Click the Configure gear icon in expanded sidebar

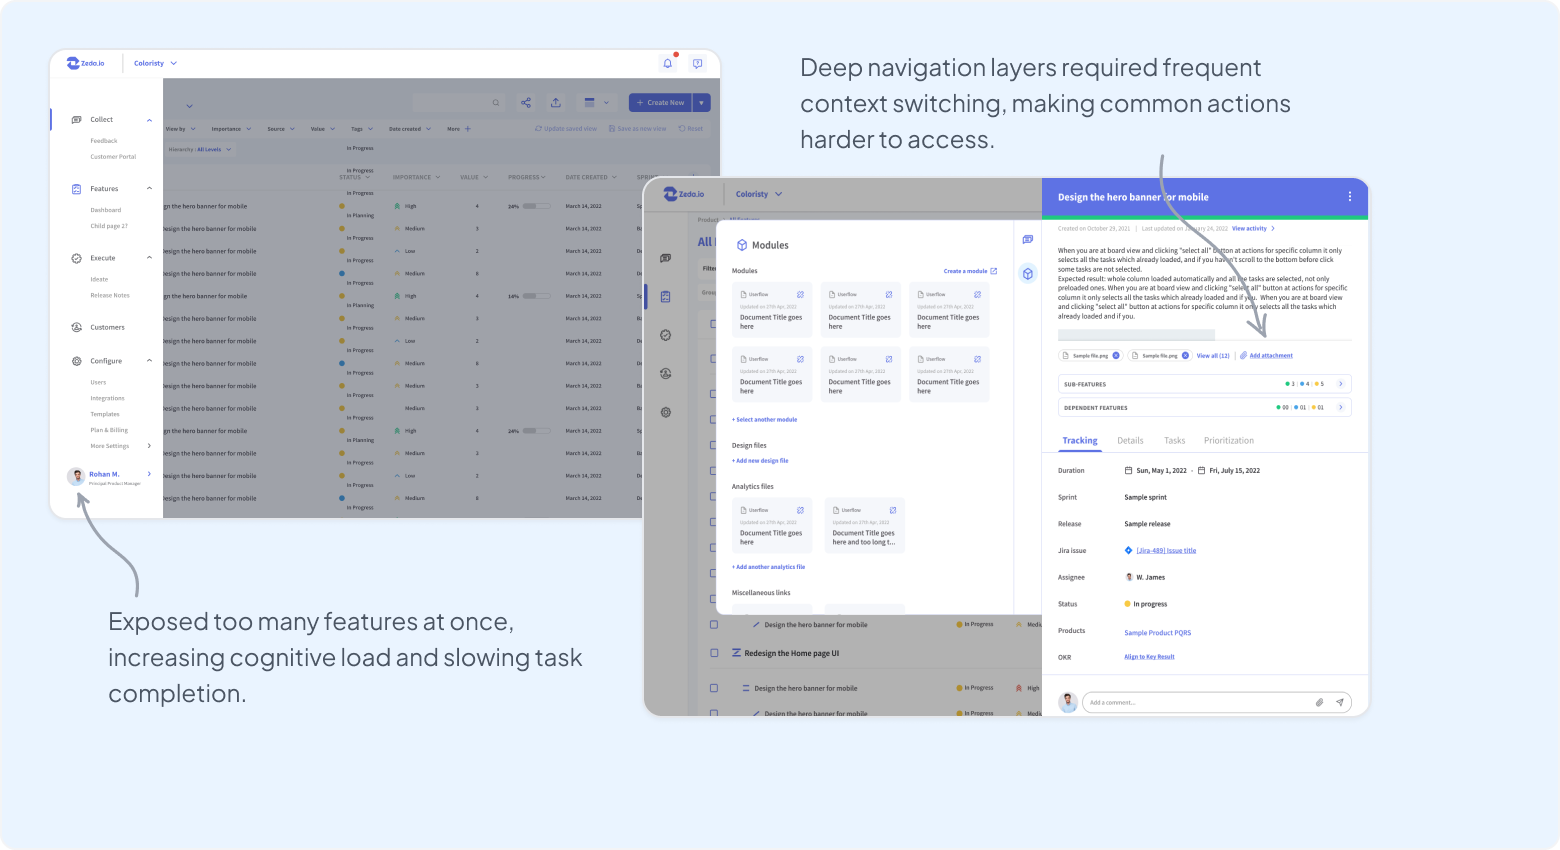(77, 361)
